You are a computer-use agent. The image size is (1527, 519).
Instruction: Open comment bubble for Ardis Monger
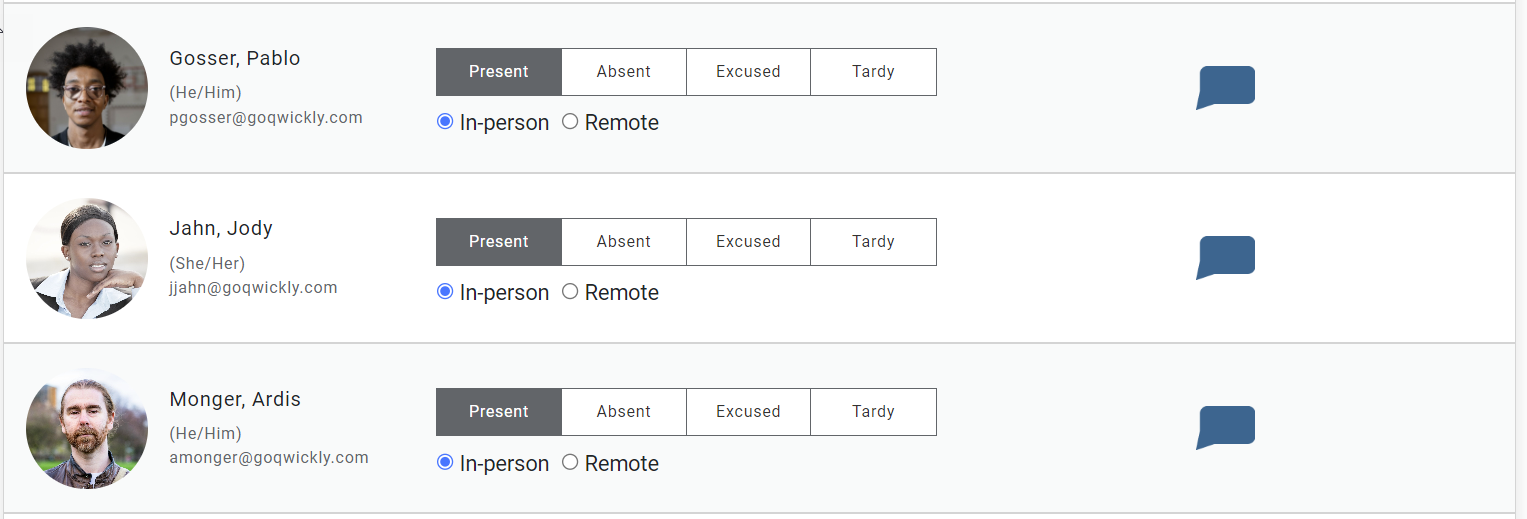[1226, 426]
